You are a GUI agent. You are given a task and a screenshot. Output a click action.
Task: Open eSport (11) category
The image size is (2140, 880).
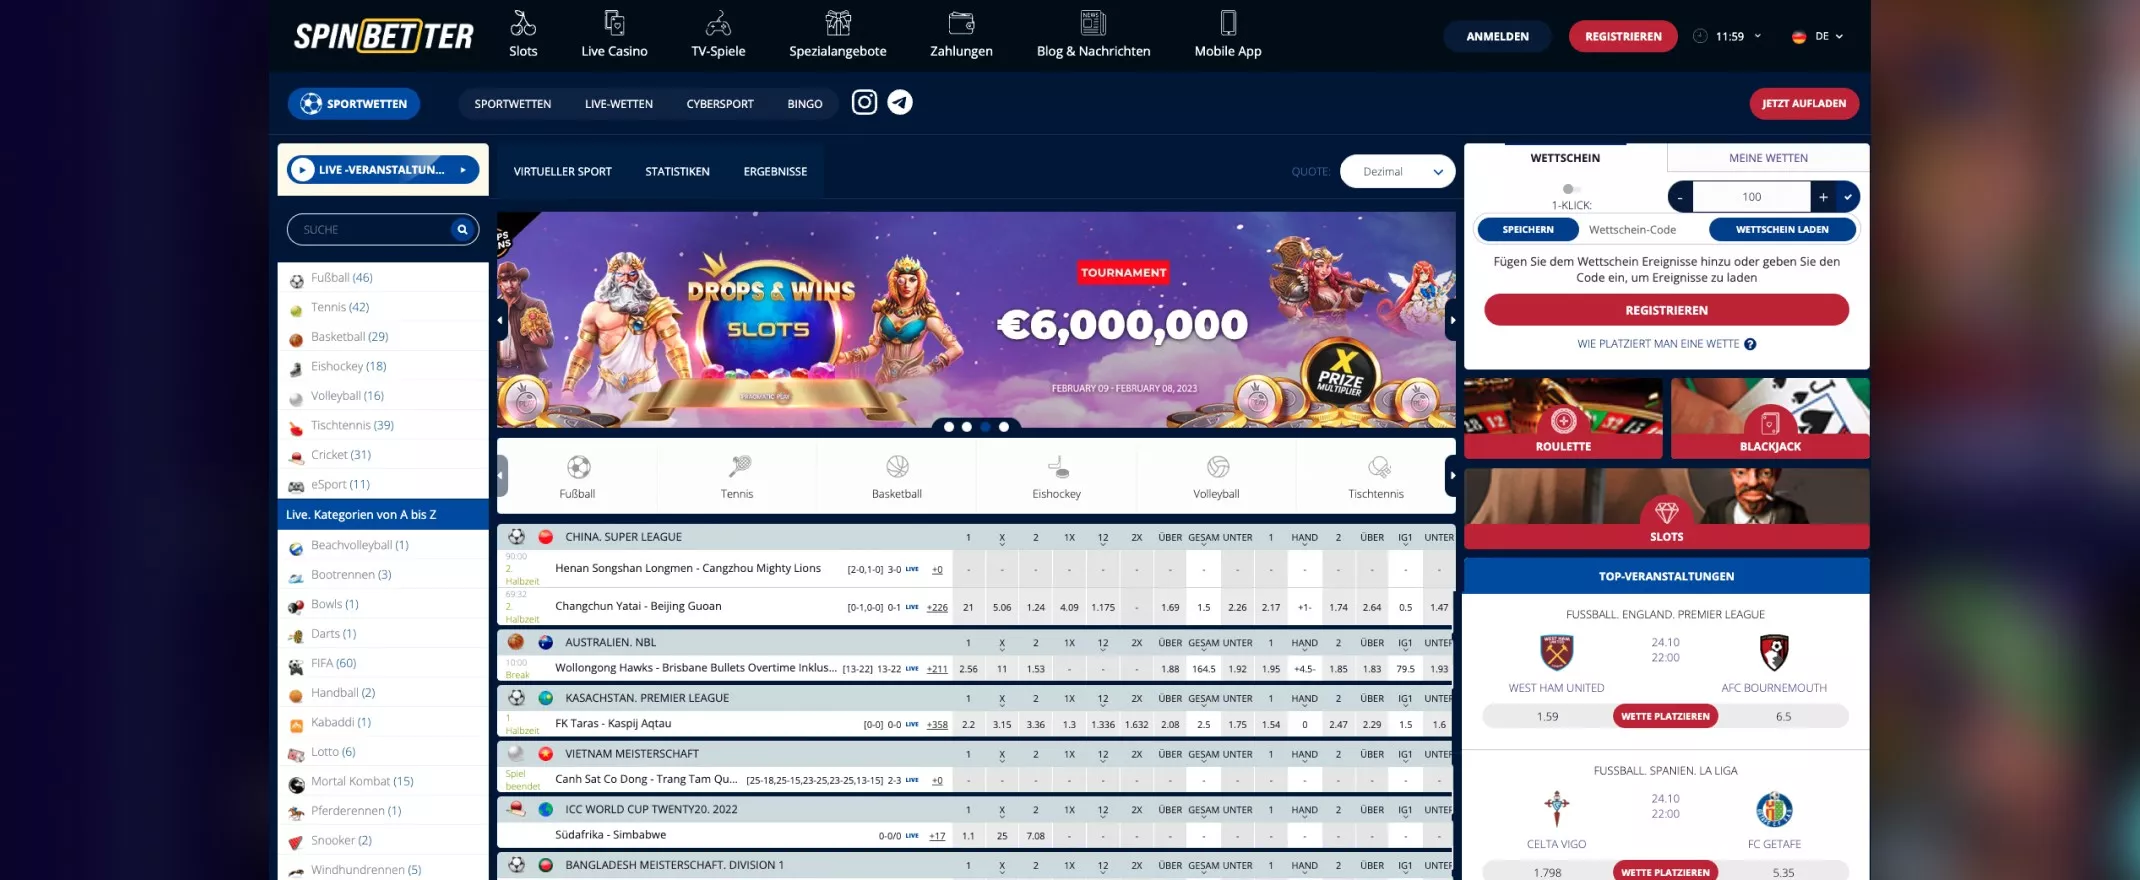(x=383, y=485)
